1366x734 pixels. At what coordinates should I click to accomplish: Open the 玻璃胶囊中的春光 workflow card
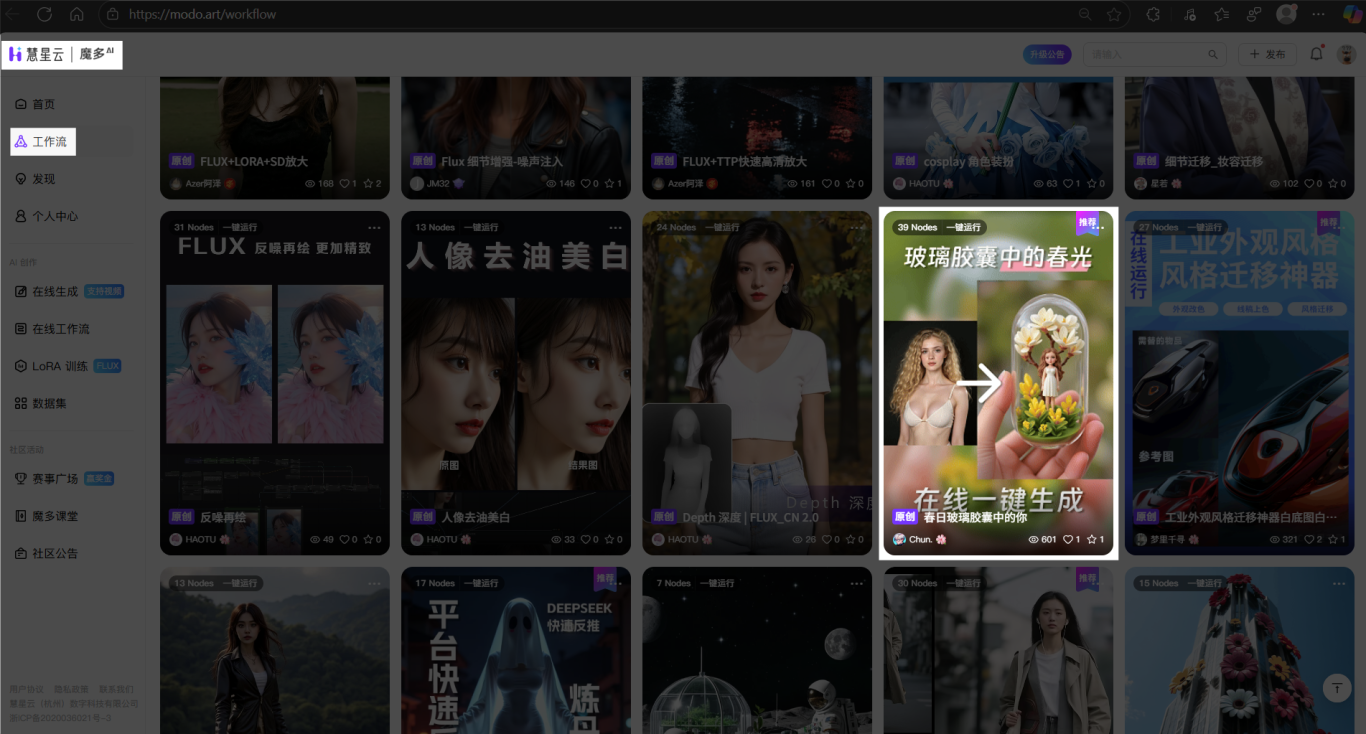click(x=998, y=383)
